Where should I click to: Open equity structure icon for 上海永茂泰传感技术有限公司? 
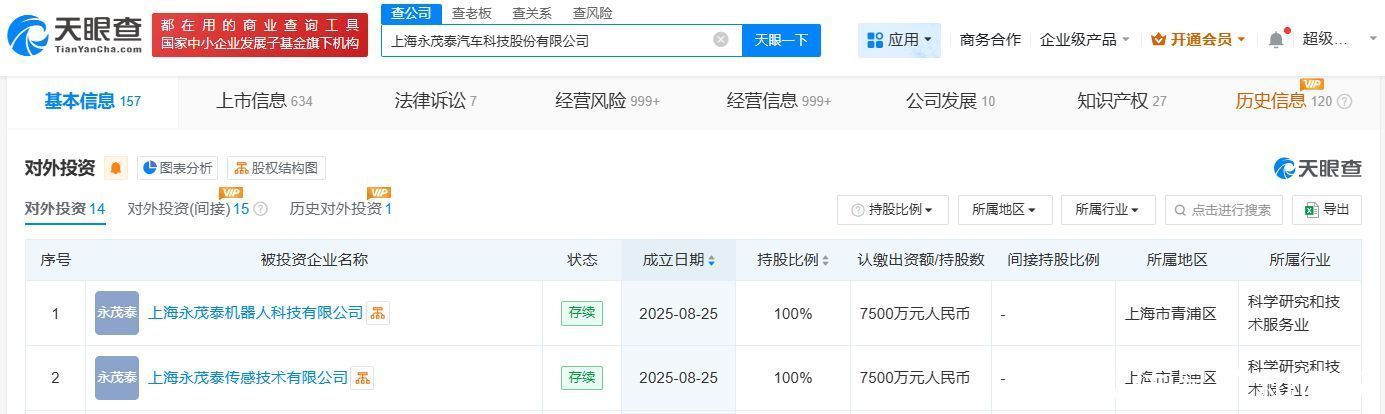click(x=362, y=378)
